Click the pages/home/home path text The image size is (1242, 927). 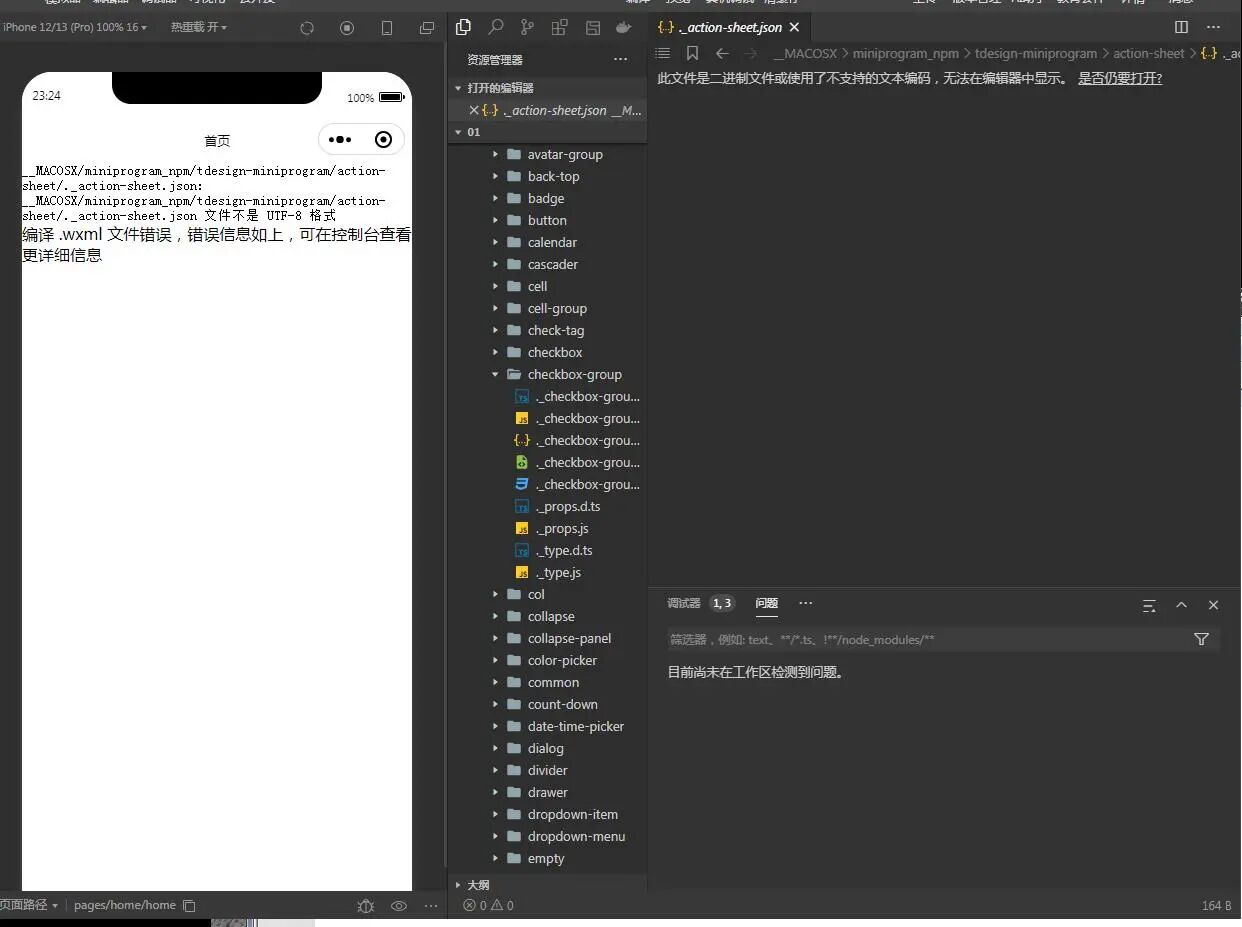125,905
